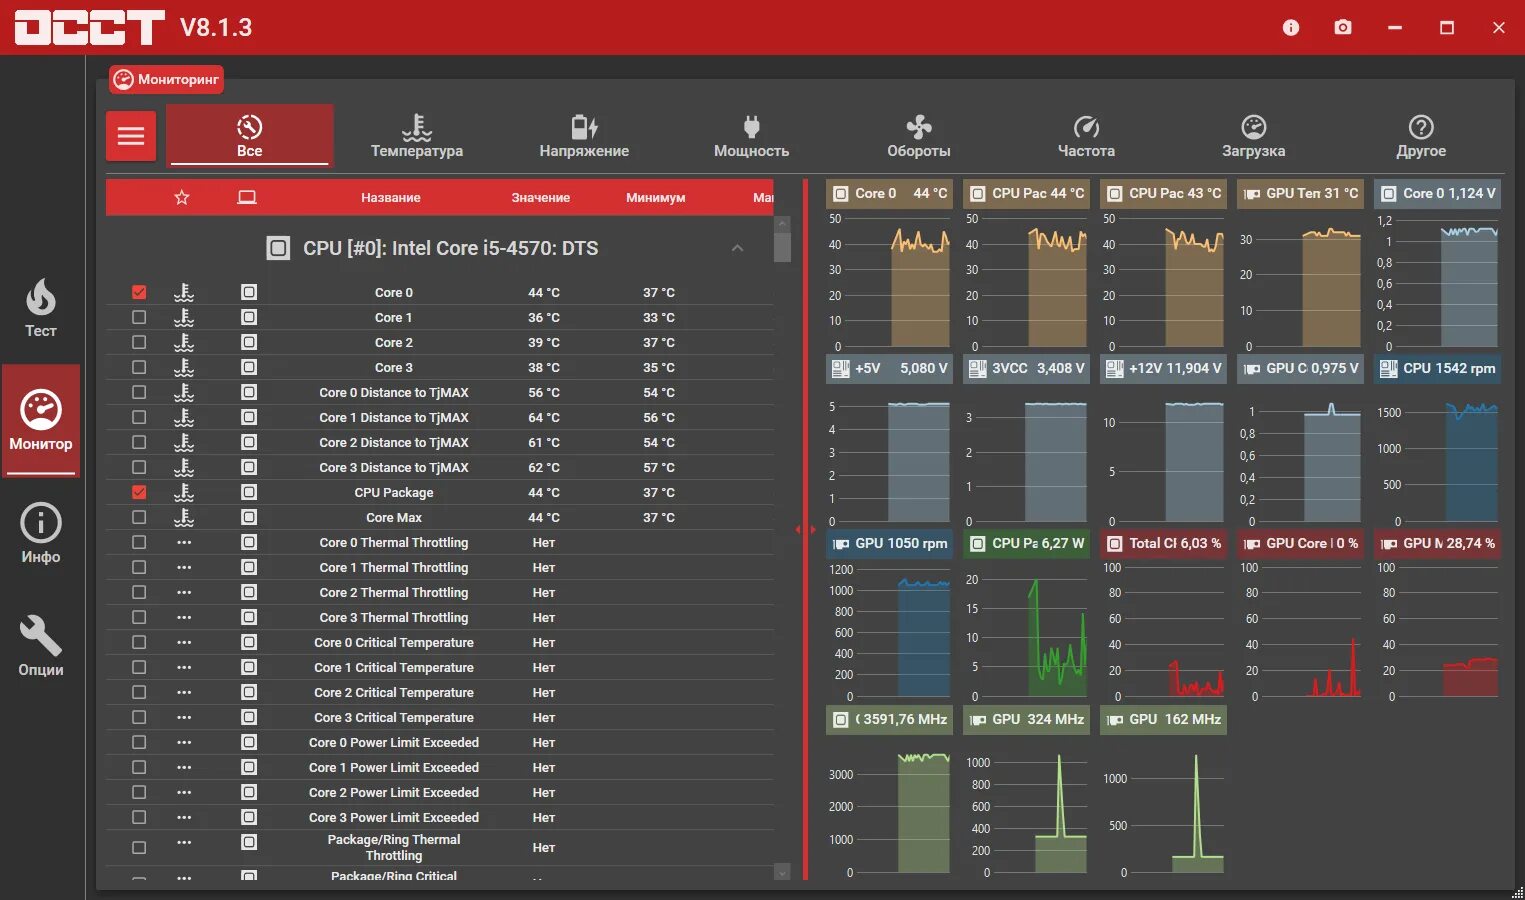Check the Core 2 checkbox
This screenshot has width=1525, height=900.
tap(139, 342)
